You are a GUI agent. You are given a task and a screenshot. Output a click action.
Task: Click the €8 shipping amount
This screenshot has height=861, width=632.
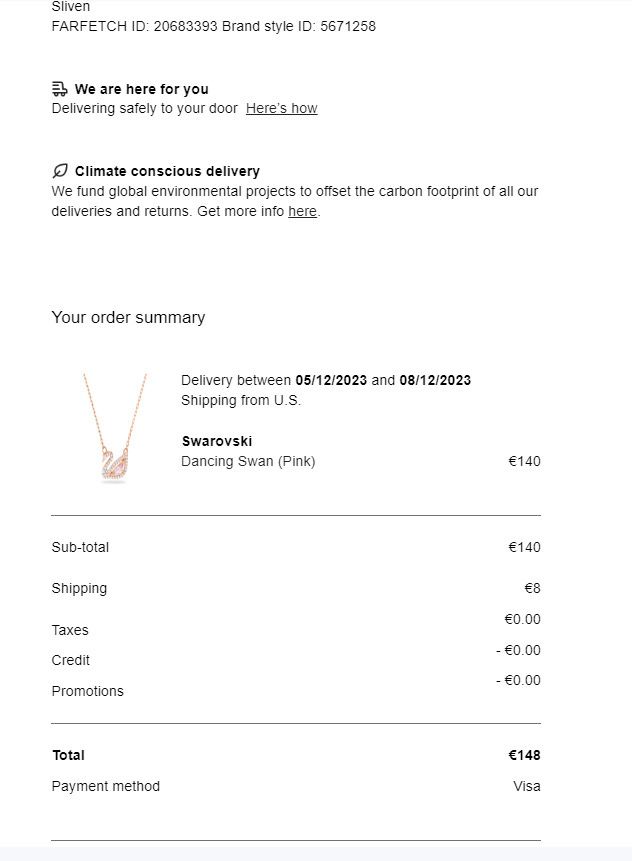pos(533,589)
